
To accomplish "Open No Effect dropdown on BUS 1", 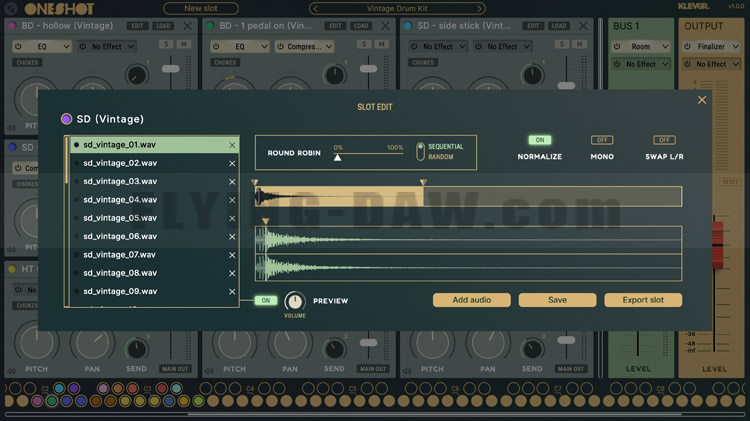I will [641, 64].
